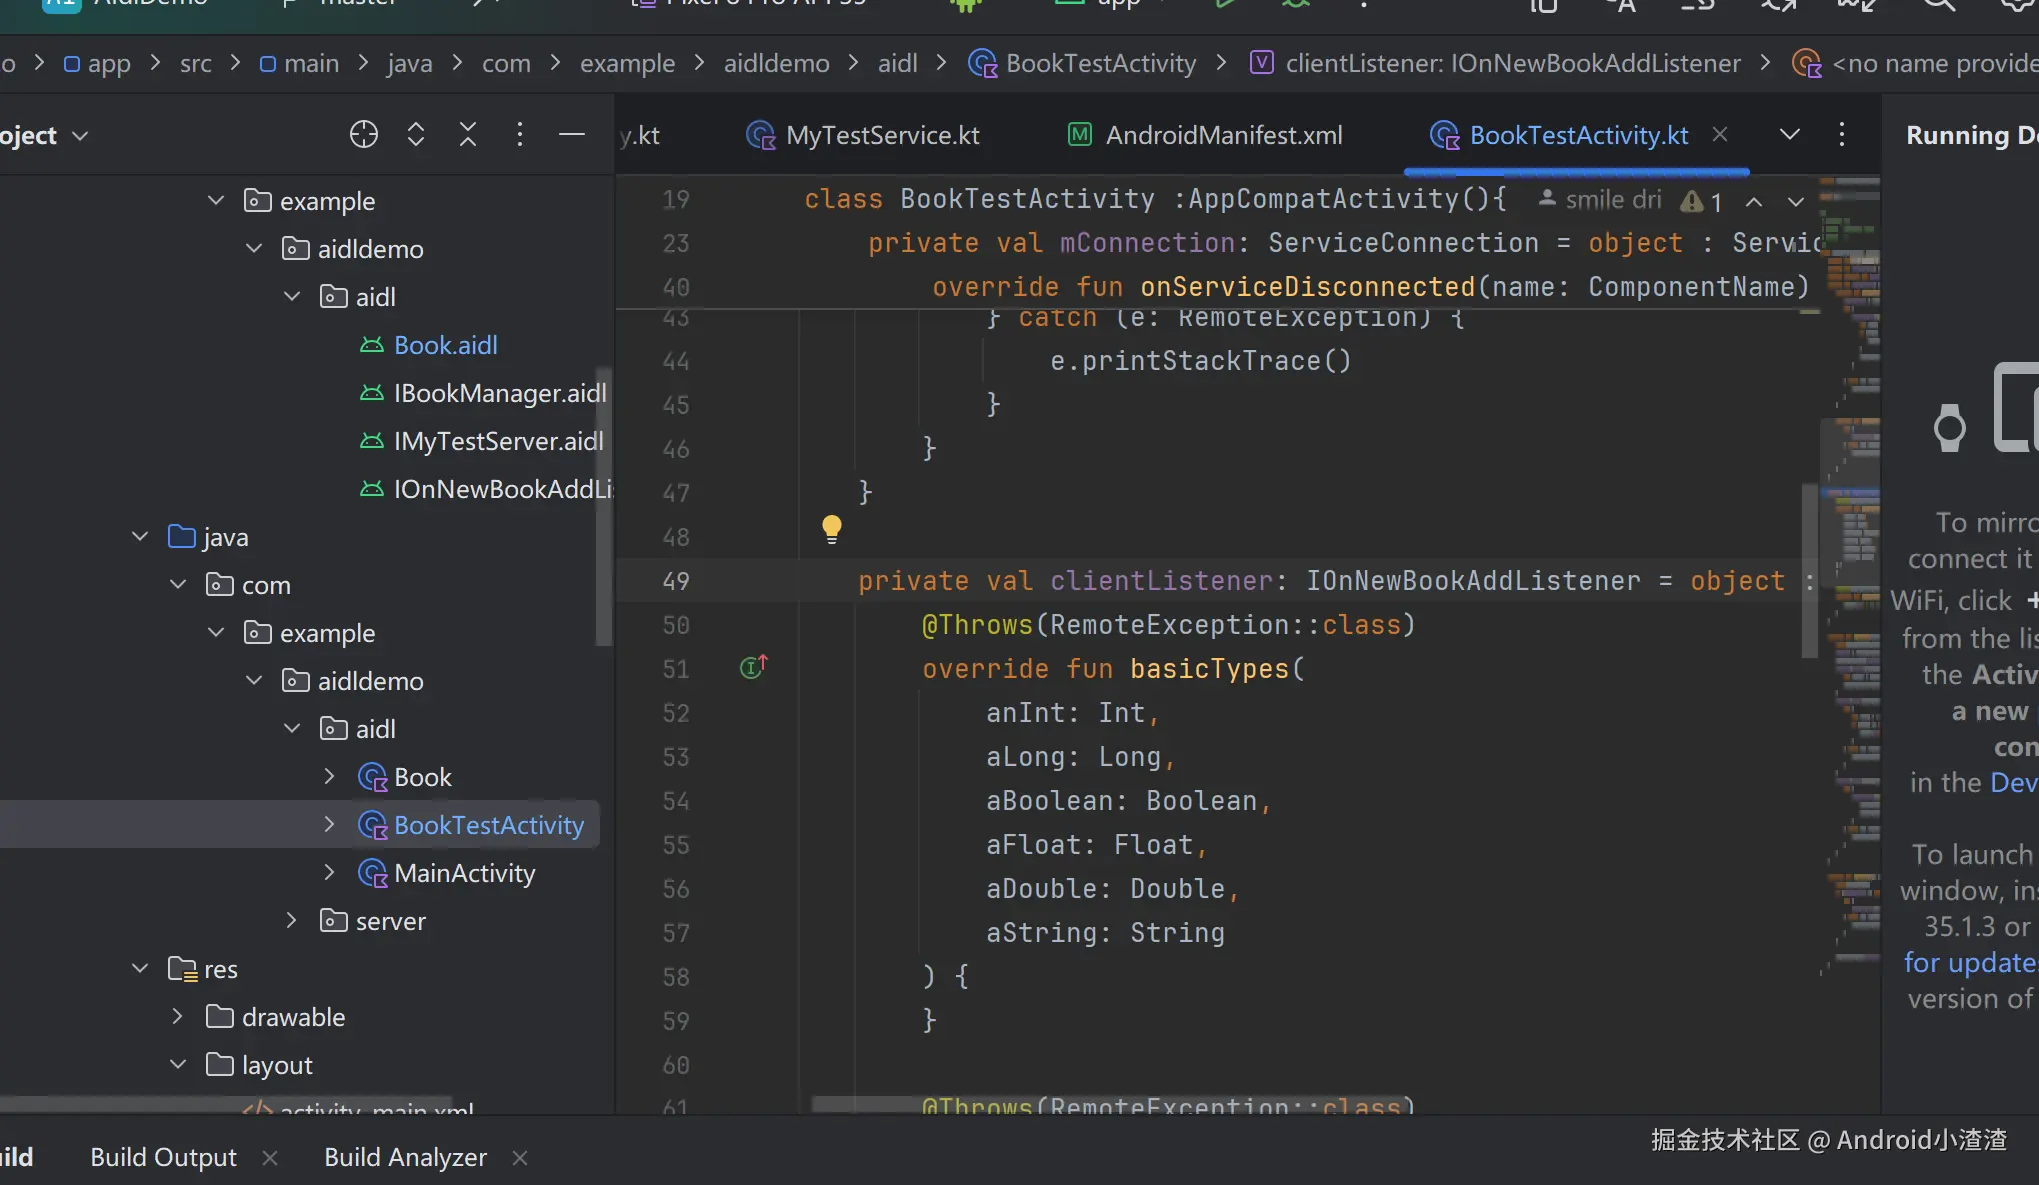Close the BookTestActivity.kt editor tab
Viewport: 2039px width, 1185px height.
pos(1720,134)
